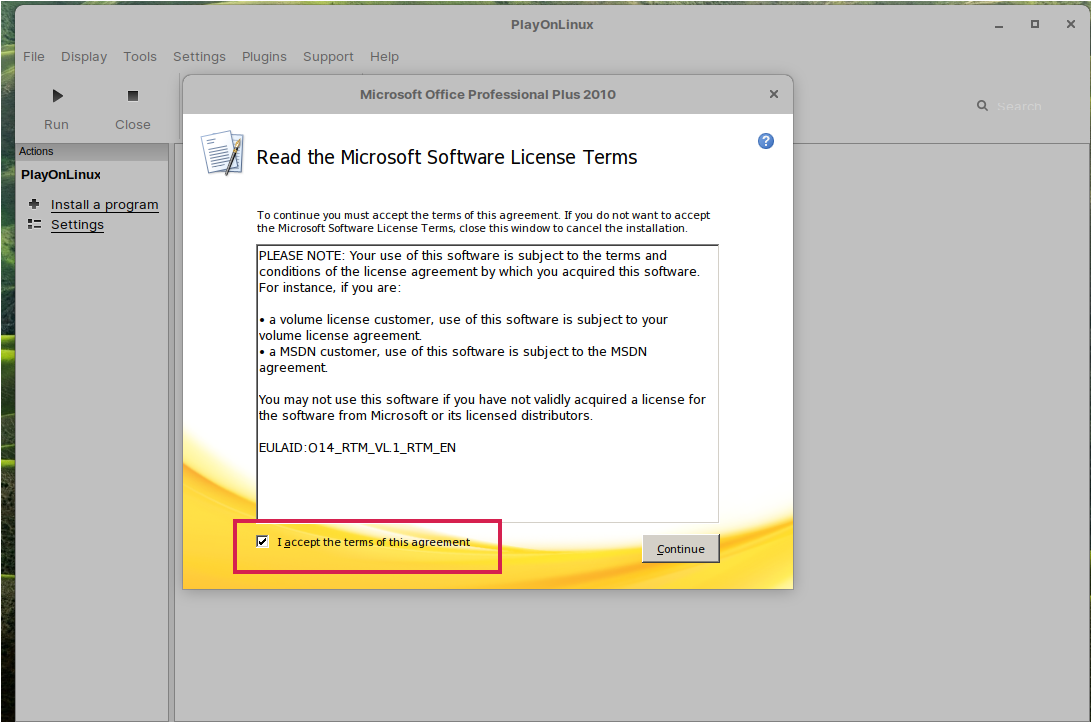The width and height of the screenshot is (1091, 722).
Task: Click the plus icon beside Install a program
Action: pyautogui.click(x=34, y=204)
